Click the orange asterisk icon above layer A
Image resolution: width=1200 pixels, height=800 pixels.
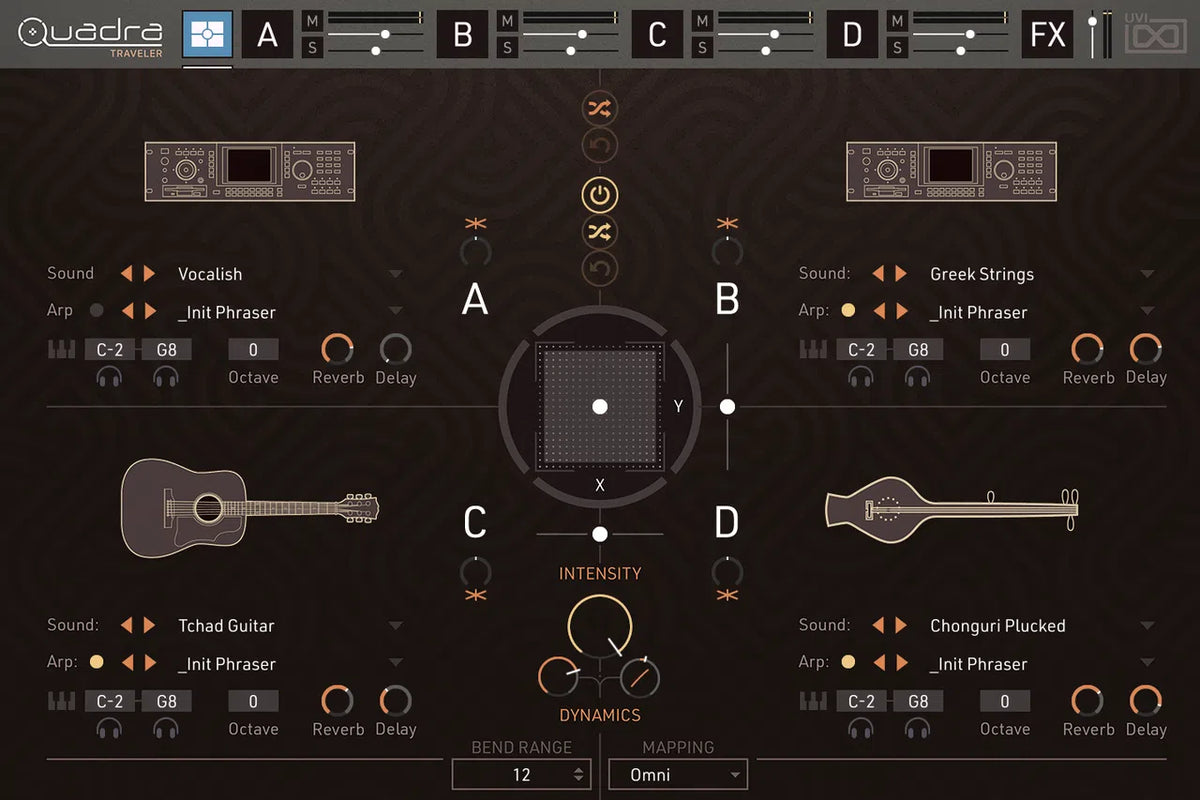tap(475, 223)
